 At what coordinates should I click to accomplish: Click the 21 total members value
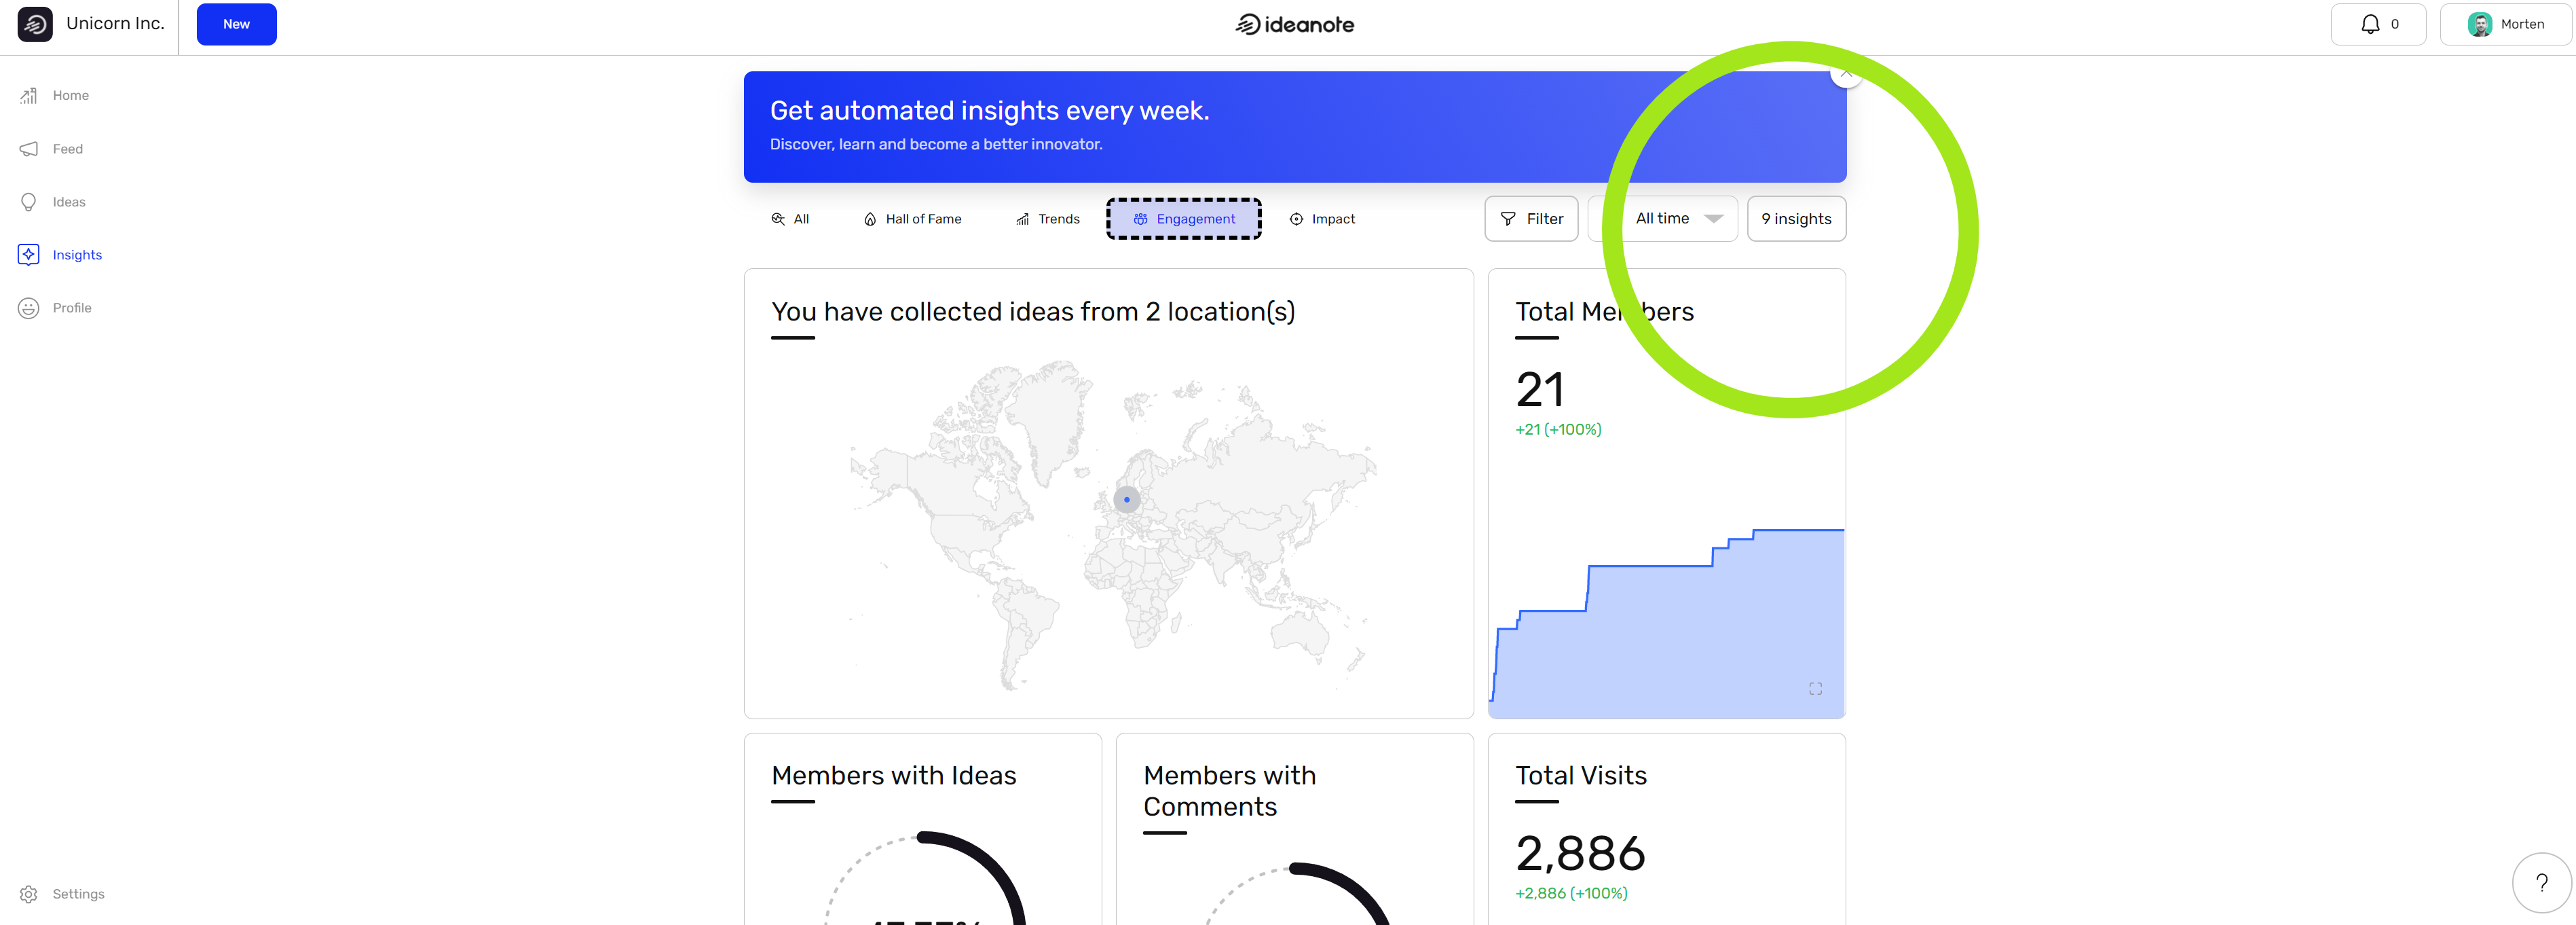tap(1540, 390)
